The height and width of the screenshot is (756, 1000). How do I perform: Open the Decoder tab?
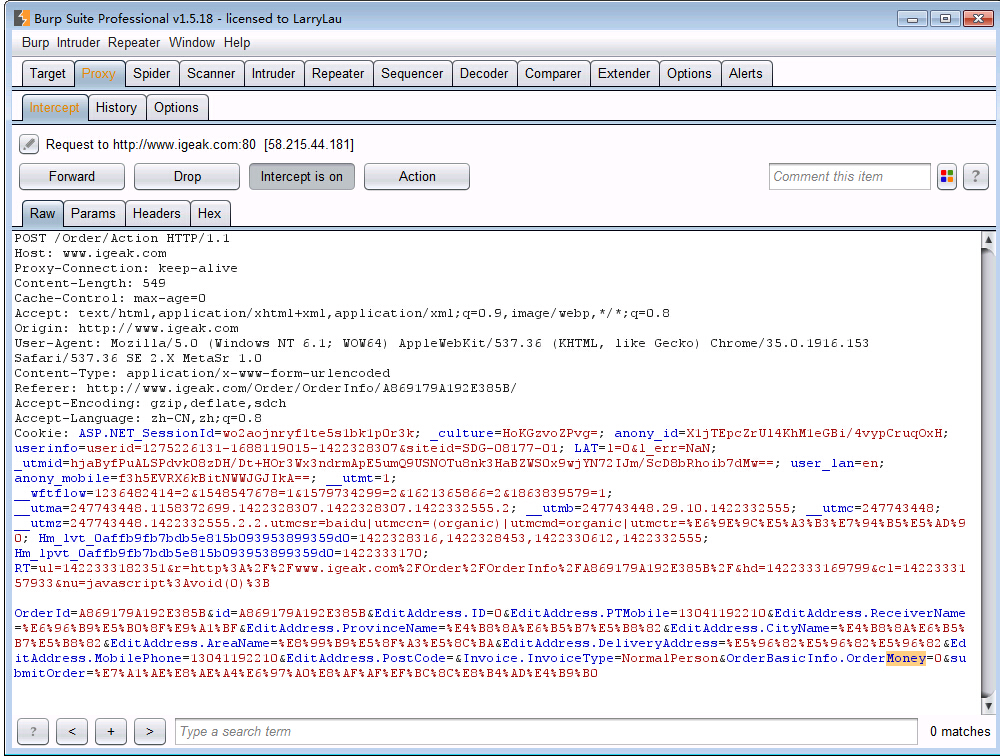coord(484,73)
